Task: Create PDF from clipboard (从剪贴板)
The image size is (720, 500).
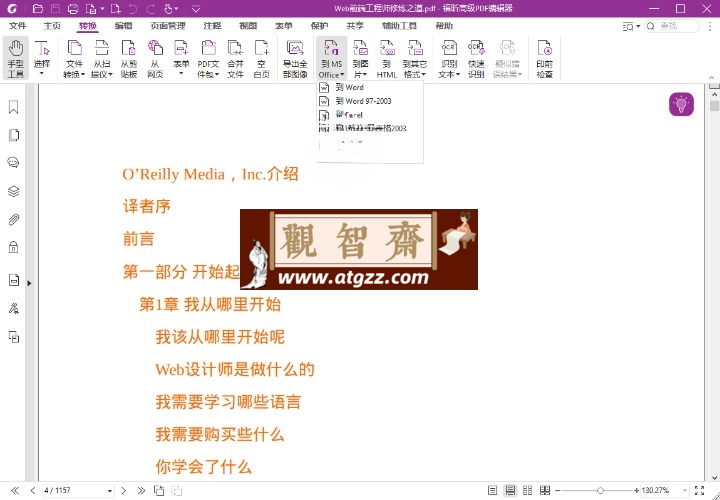Action: [129, 58]
